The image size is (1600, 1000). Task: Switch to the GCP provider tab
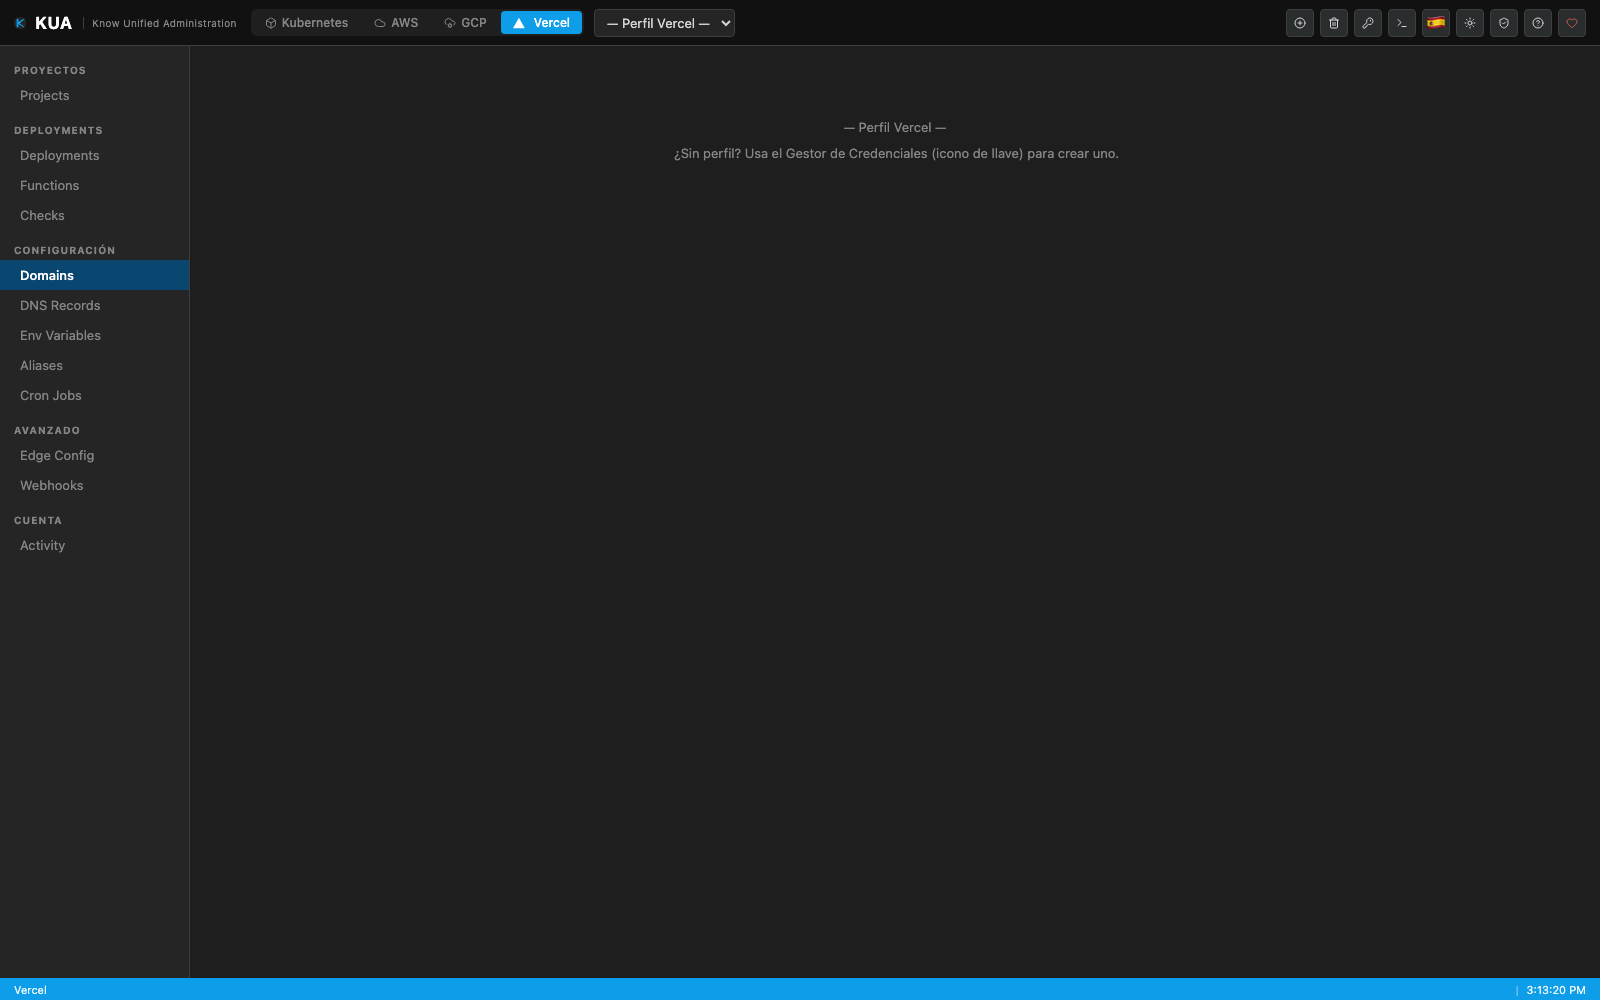pyautogui.click(x=465, y=23)
